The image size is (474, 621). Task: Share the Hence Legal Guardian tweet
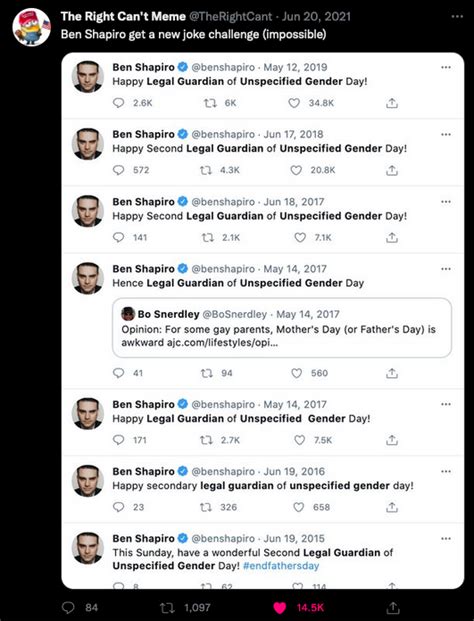click(392, 373)
